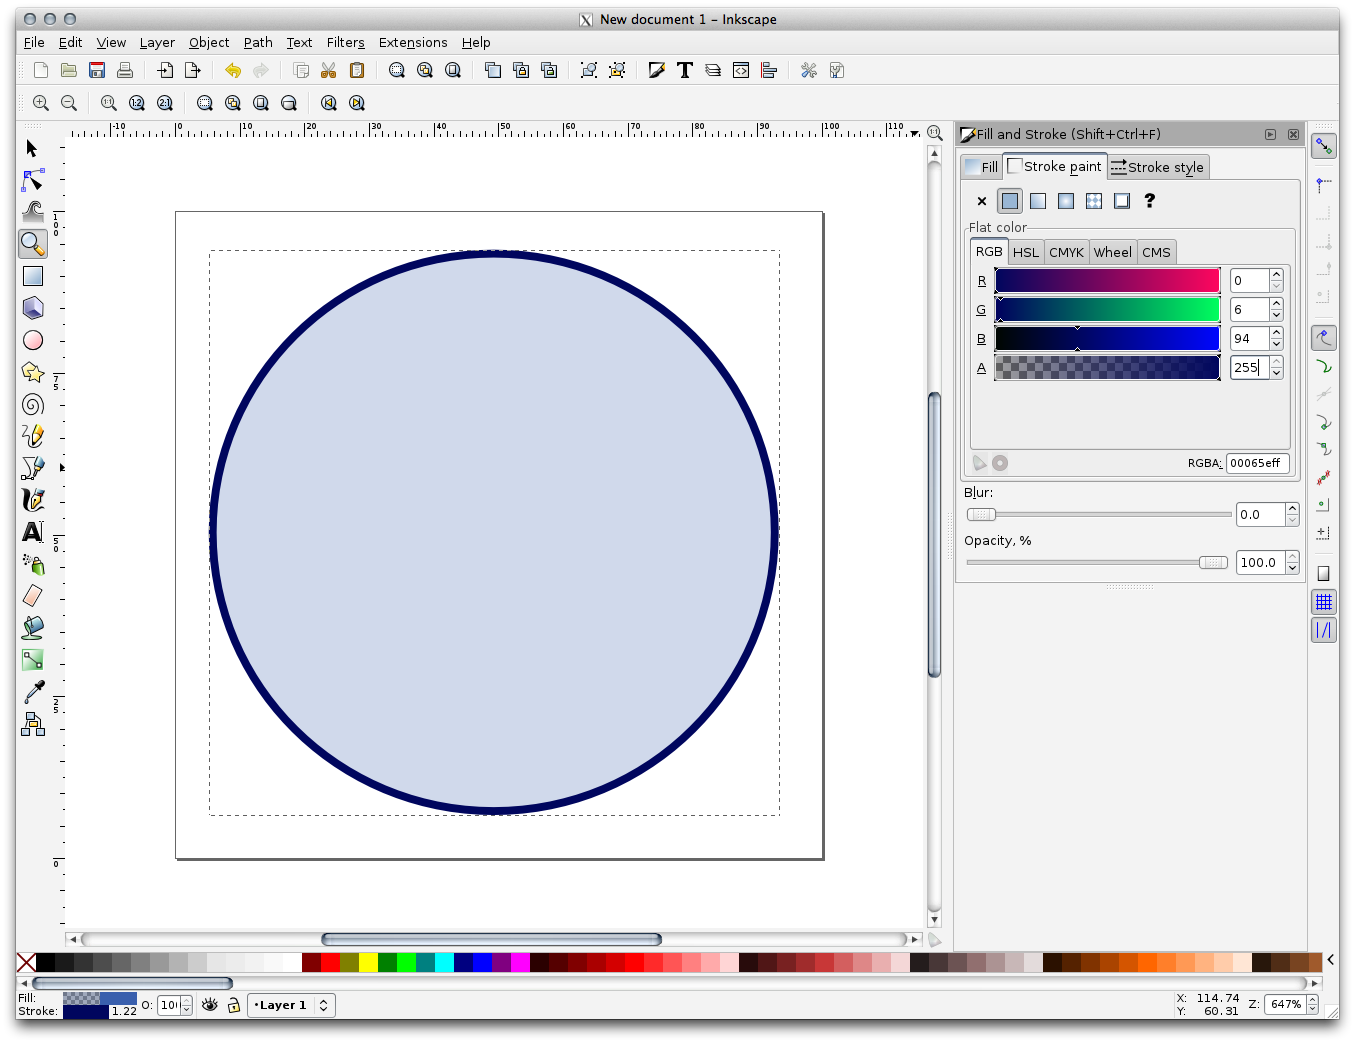Click the RGBA hex input field

coord(1256,463)
